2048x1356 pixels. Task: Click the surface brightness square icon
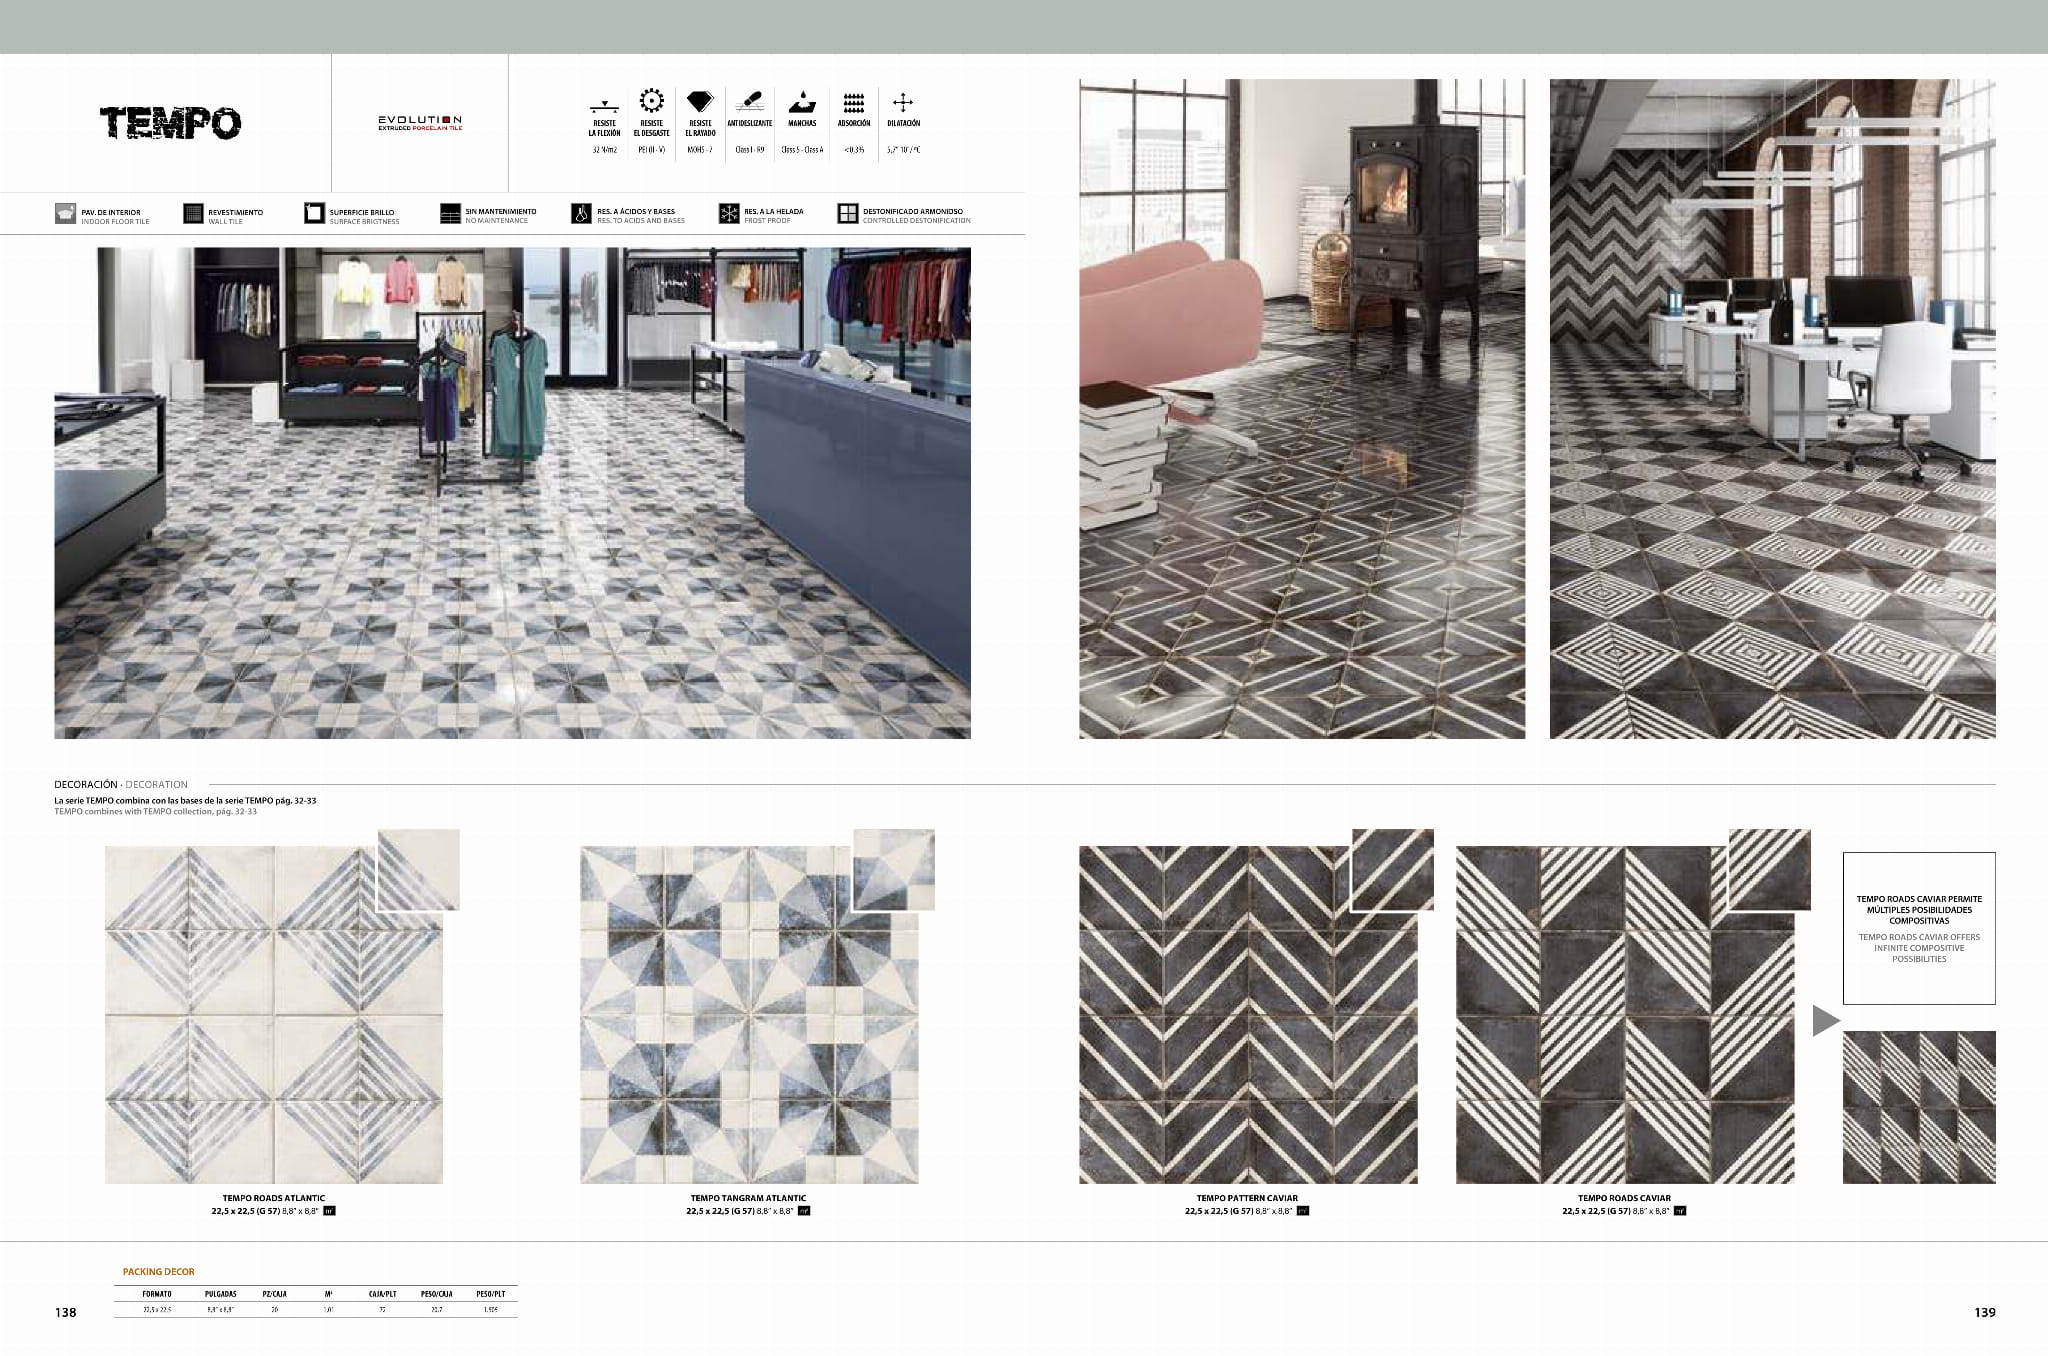pos(314,214)
